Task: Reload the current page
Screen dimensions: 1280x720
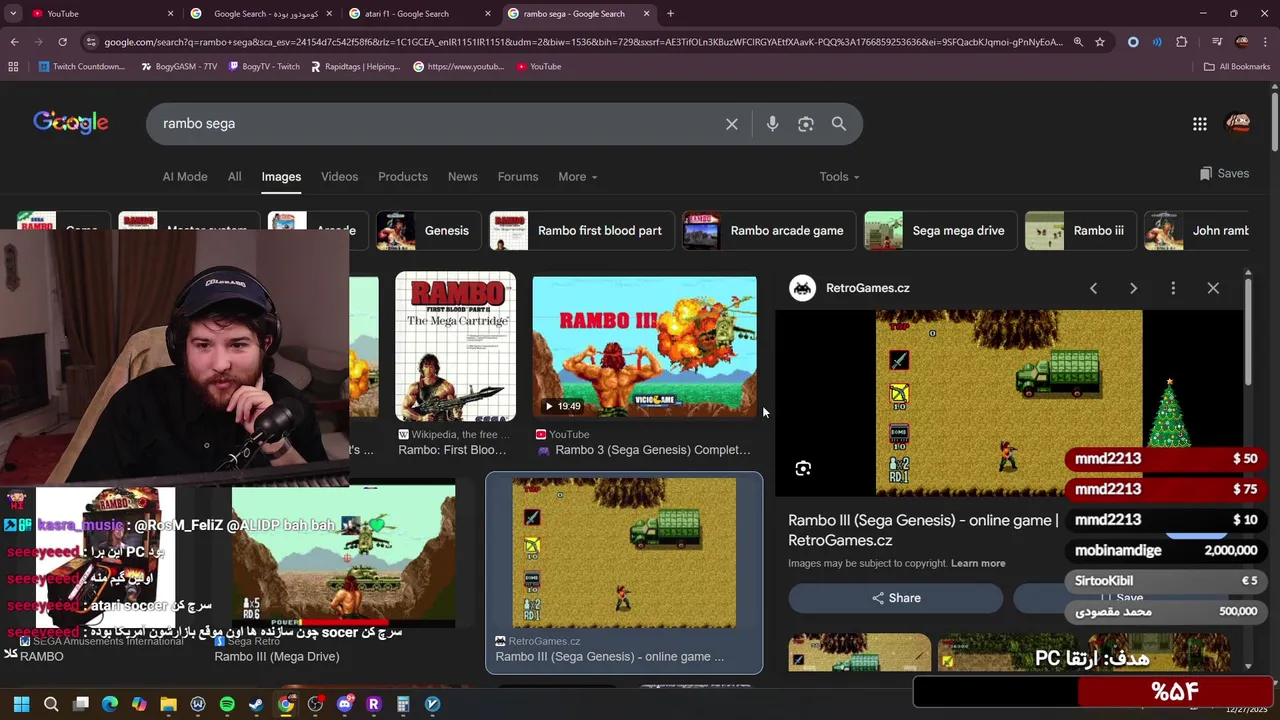Action: (62, 42)
